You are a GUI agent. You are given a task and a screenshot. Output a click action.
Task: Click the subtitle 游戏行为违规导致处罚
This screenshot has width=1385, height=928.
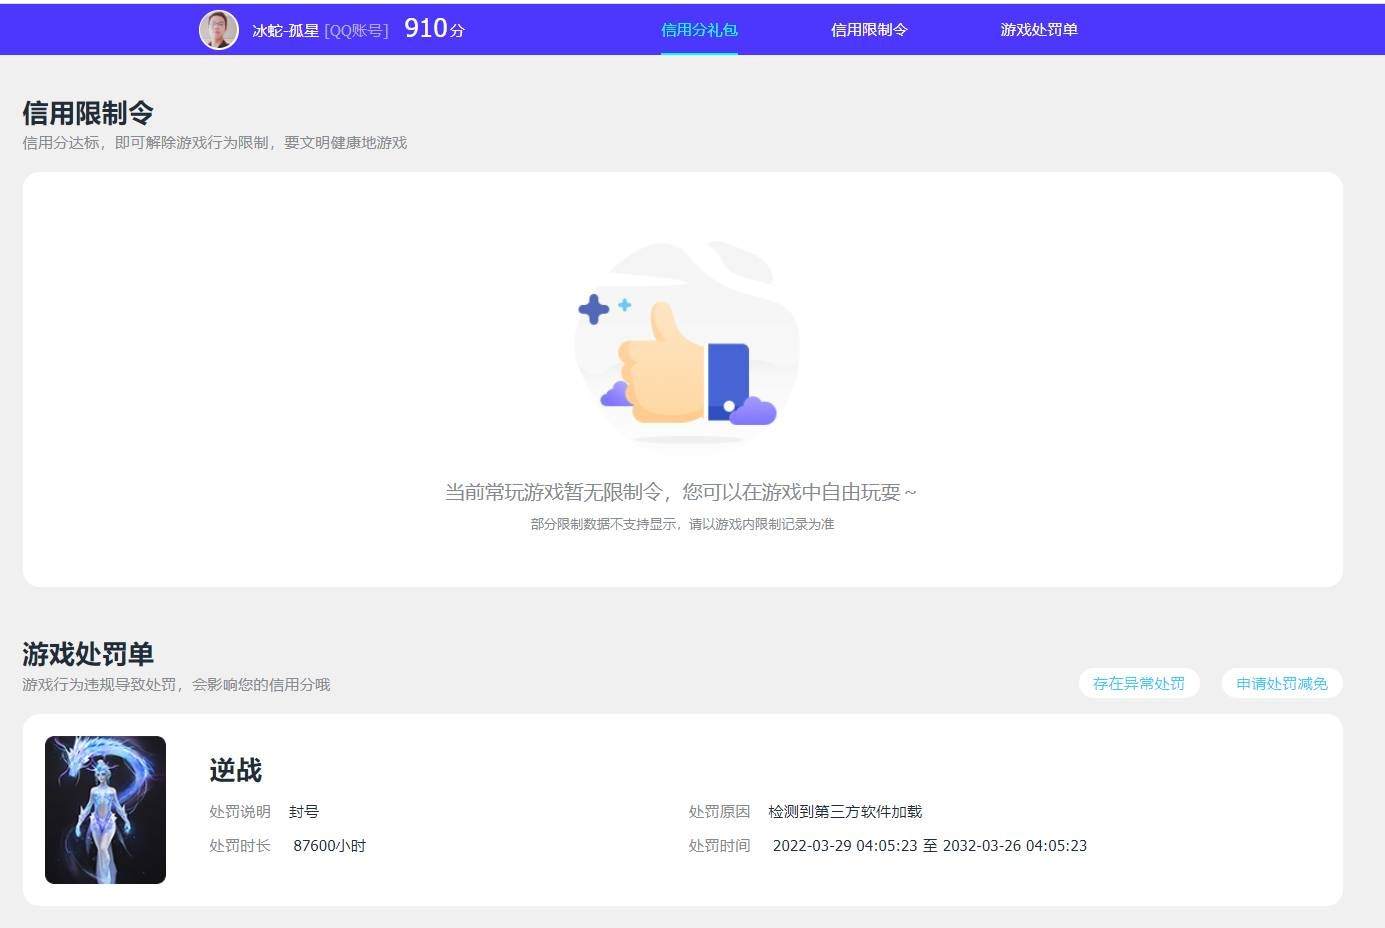tap(176, 685)
